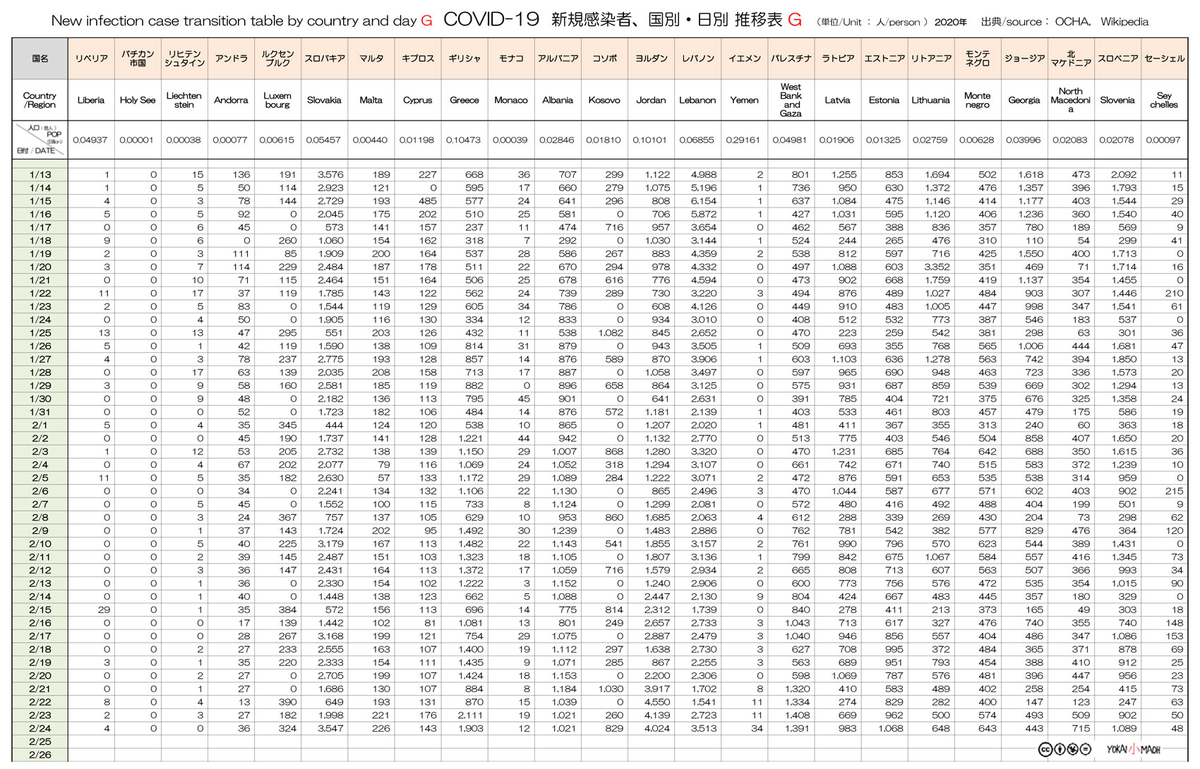Select the 'Liberia' column header
Viewport: 1200px width, 769px height.
tap(92, 100)
